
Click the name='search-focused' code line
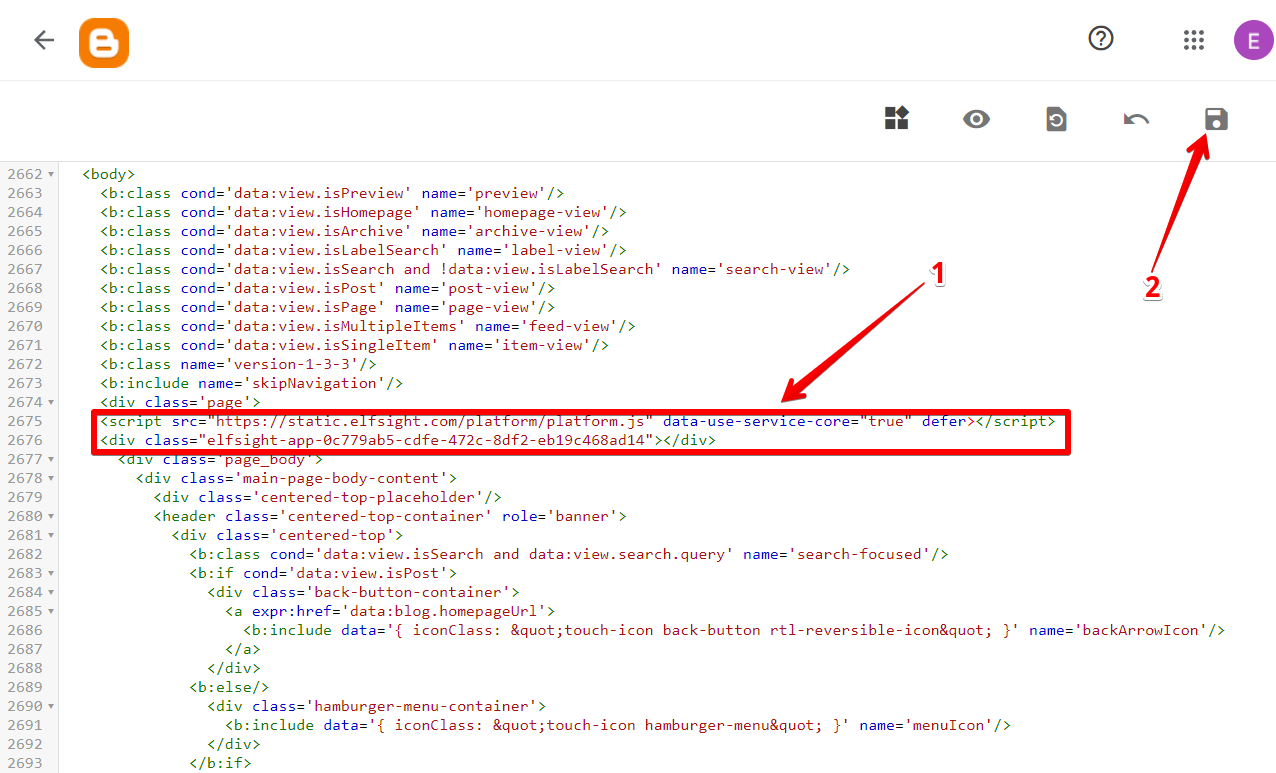point(569,554)
